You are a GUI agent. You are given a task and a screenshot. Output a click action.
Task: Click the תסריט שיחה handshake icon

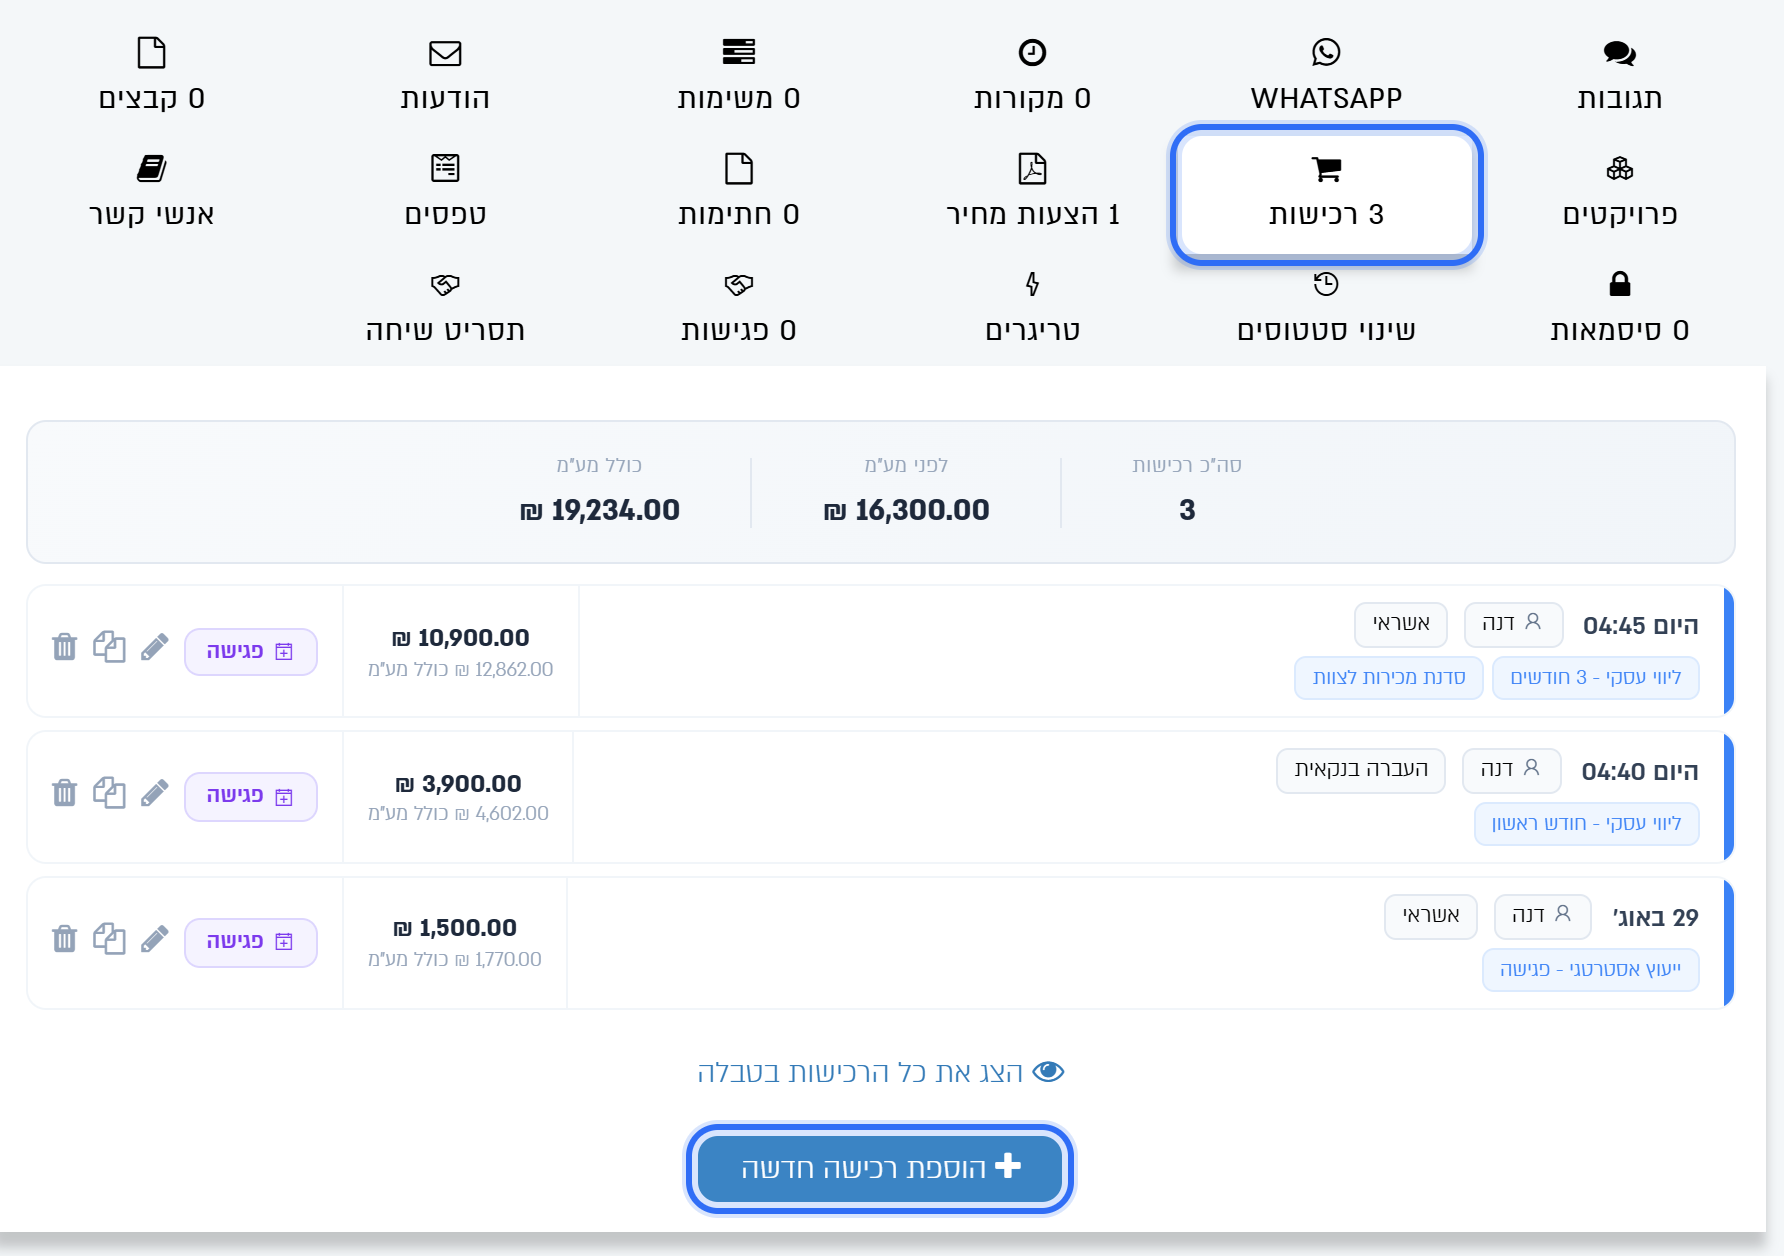[445, 285]
